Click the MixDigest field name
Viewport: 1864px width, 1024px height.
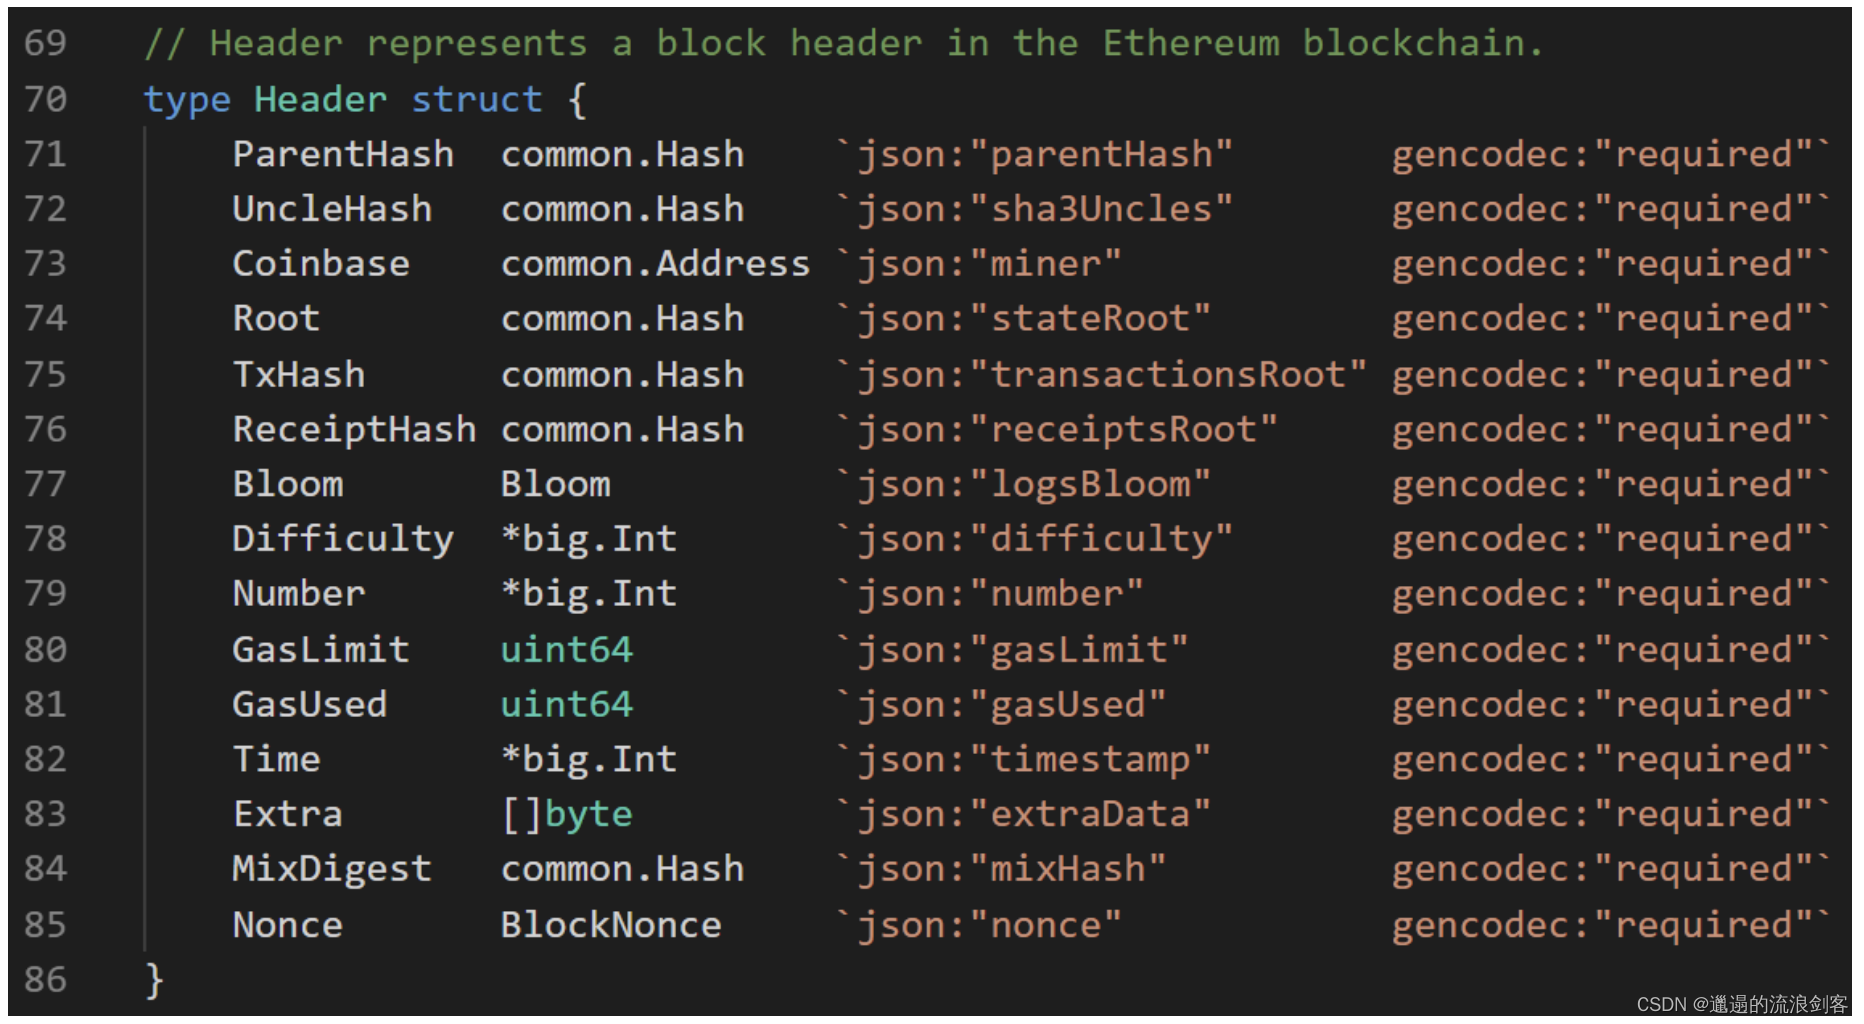pyautogui.click(x=332, y=869)
